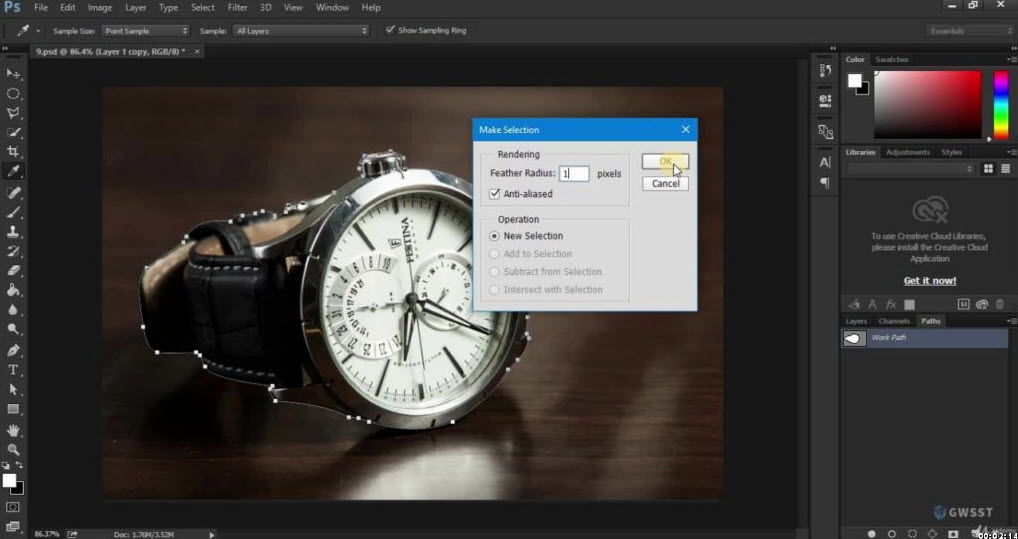
Task: Open the Libraries panel flyout menu
Action: coord(1011,152)
